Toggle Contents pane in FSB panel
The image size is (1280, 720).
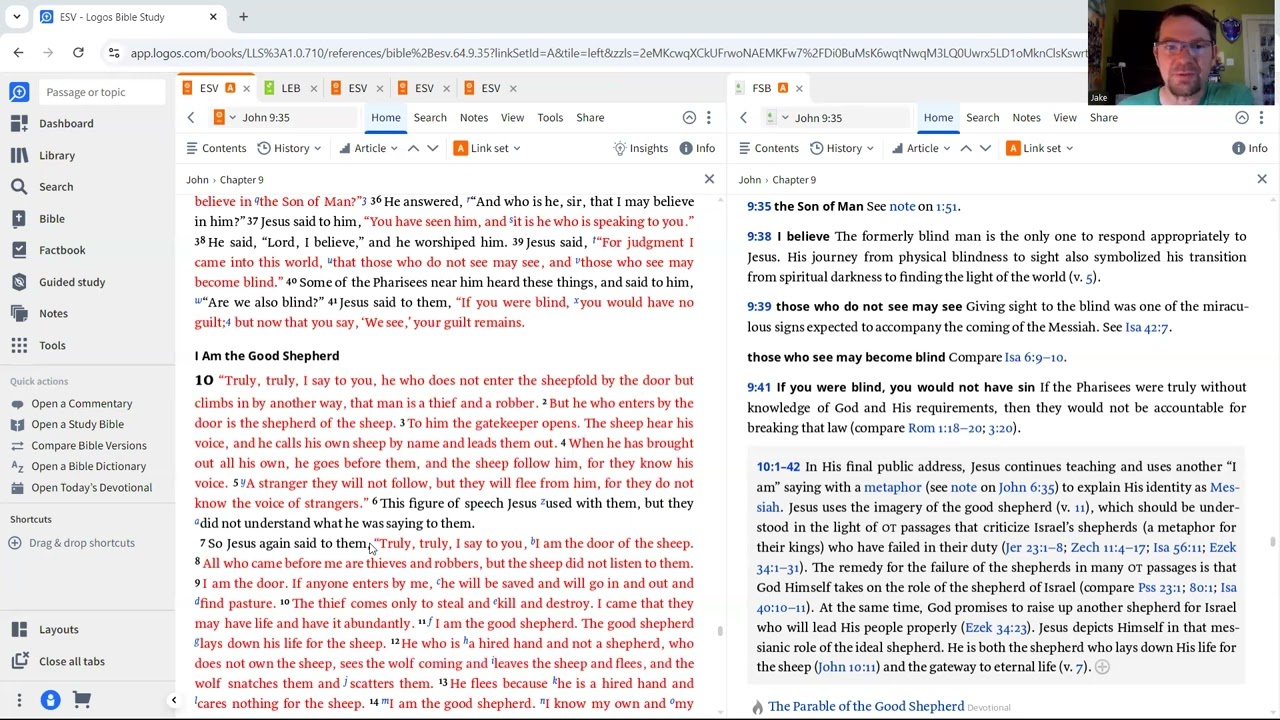(768, 148)
